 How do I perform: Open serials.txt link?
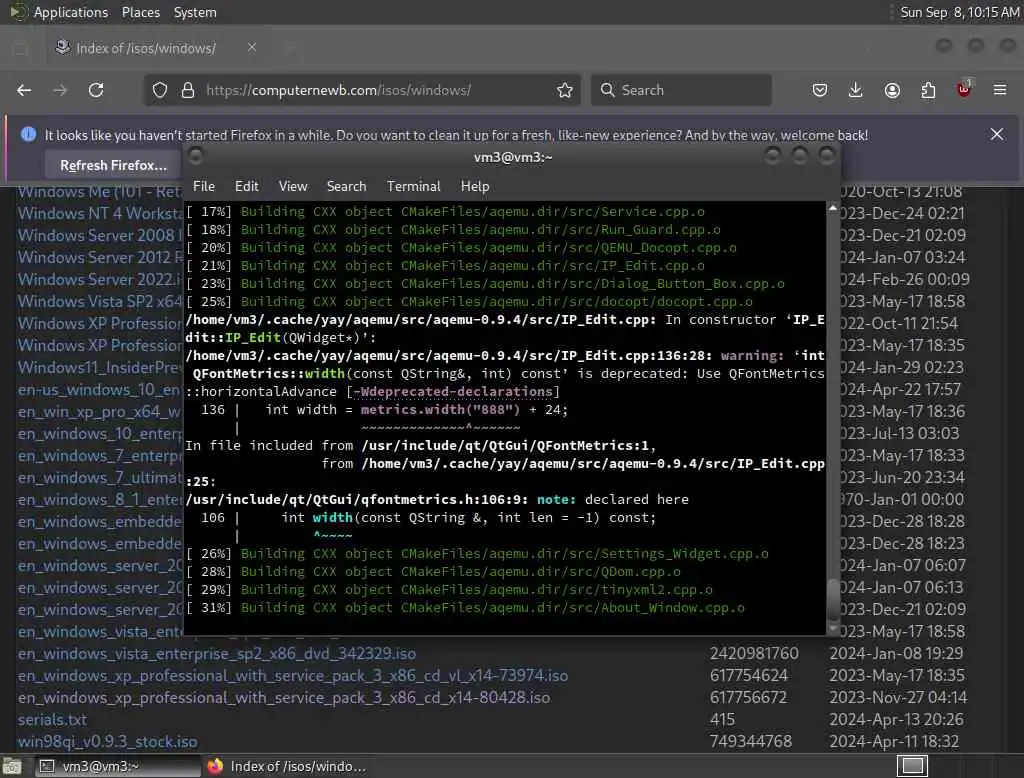[x=52, y=720]
